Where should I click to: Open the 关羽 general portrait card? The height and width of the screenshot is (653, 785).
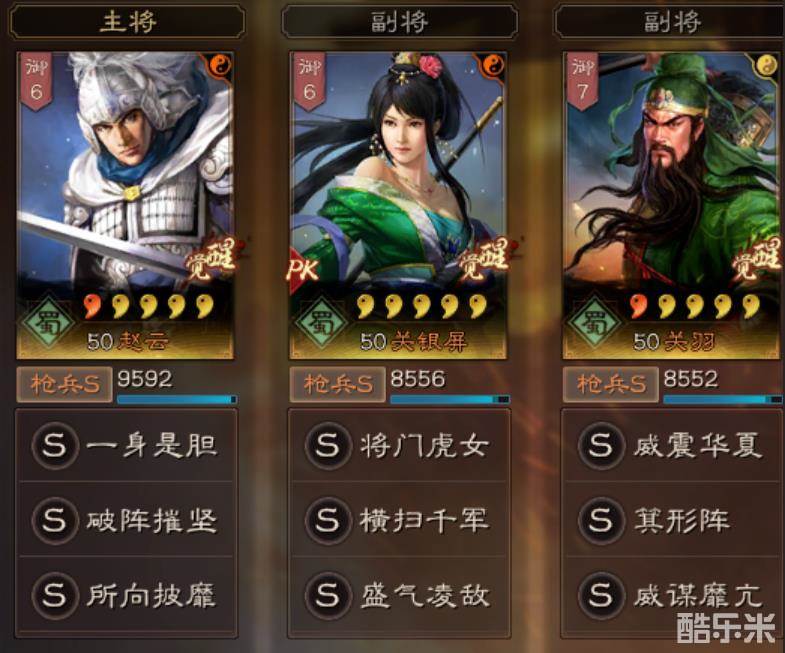click(673, 205)
